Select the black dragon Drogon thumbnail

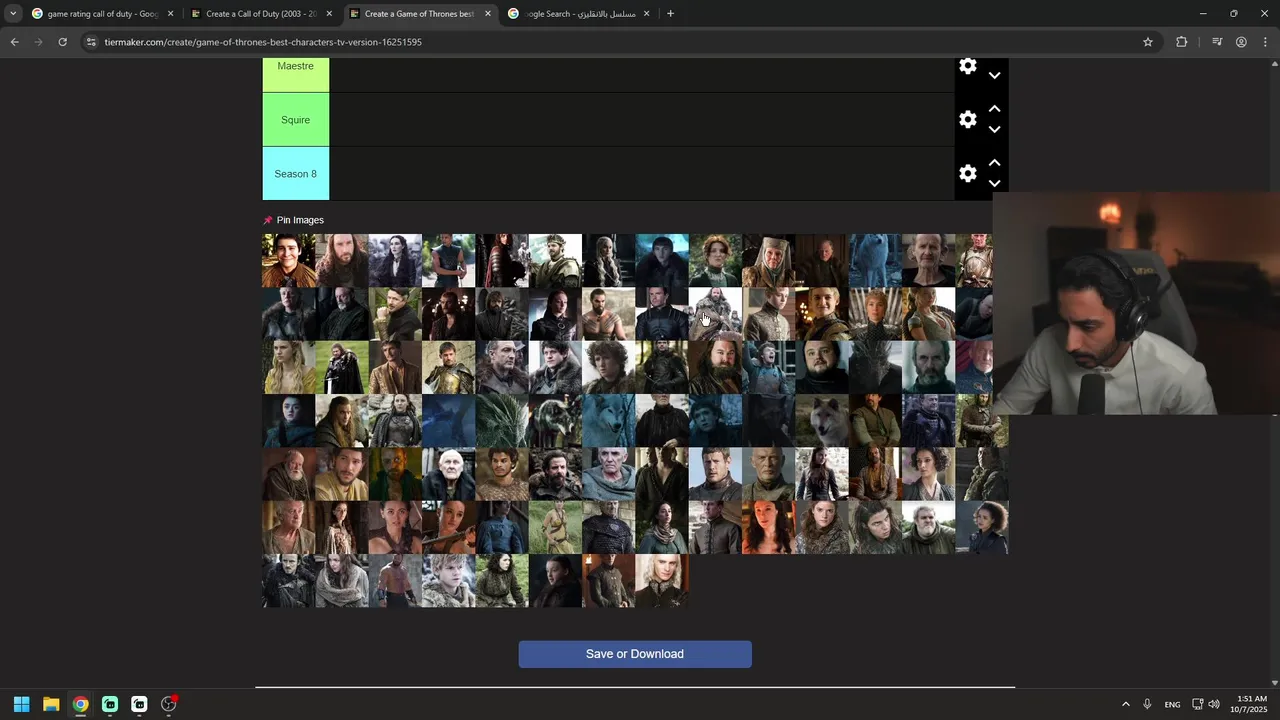point(875,367)
